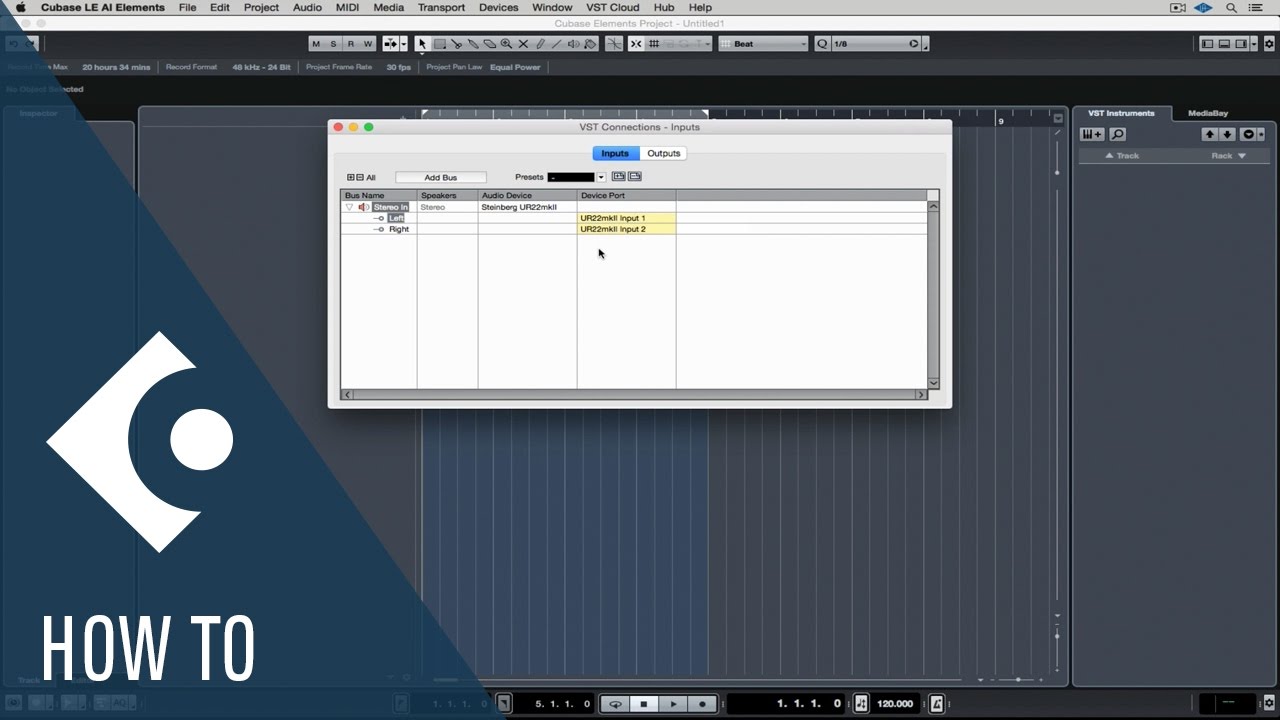
Task: Toggle the global Mute M button
Action: 316,44
